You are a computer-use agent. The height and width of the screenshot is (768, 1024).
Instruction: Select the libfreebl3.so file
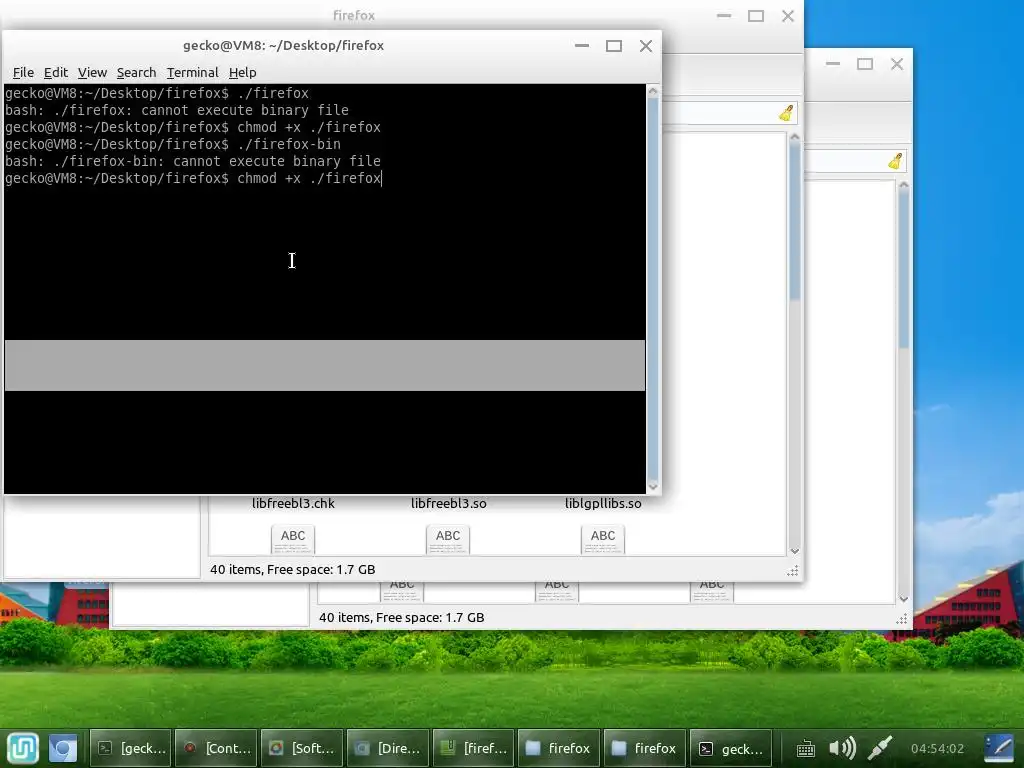point(449,504)
